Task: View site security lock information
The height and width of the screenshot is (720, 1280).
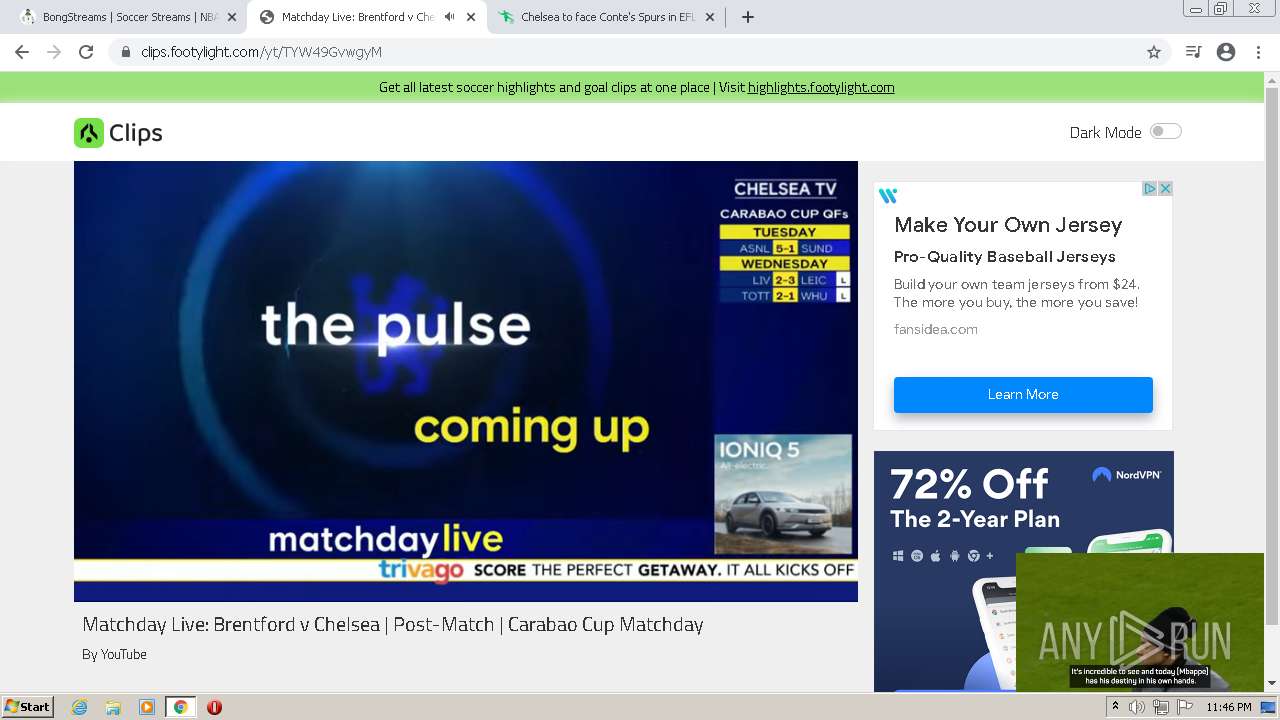Action: click(125, 52)
